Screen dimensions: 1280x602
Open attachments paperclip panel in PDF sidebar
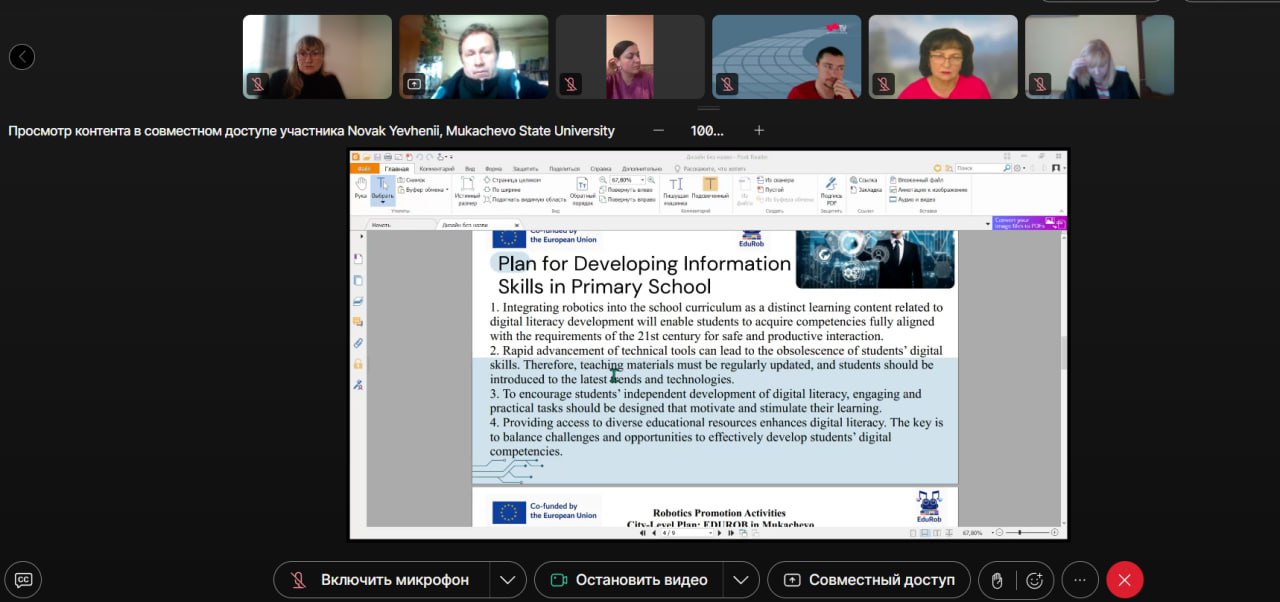(x=358, y=343)
